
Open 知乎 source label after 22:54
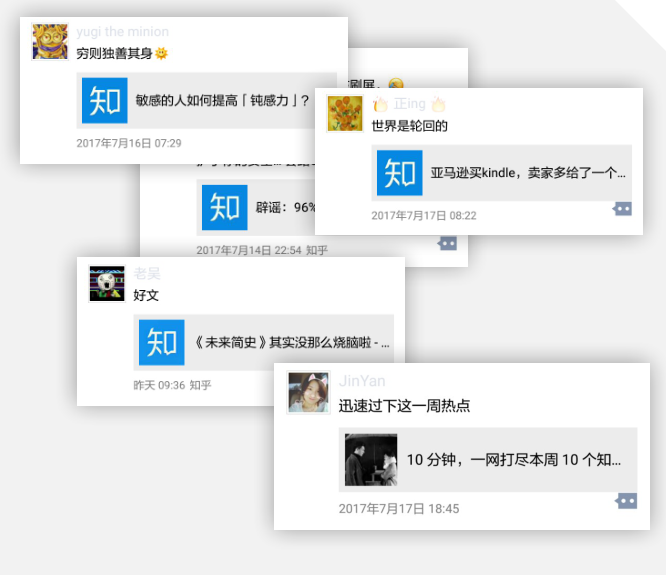click(x=317, y=250)
